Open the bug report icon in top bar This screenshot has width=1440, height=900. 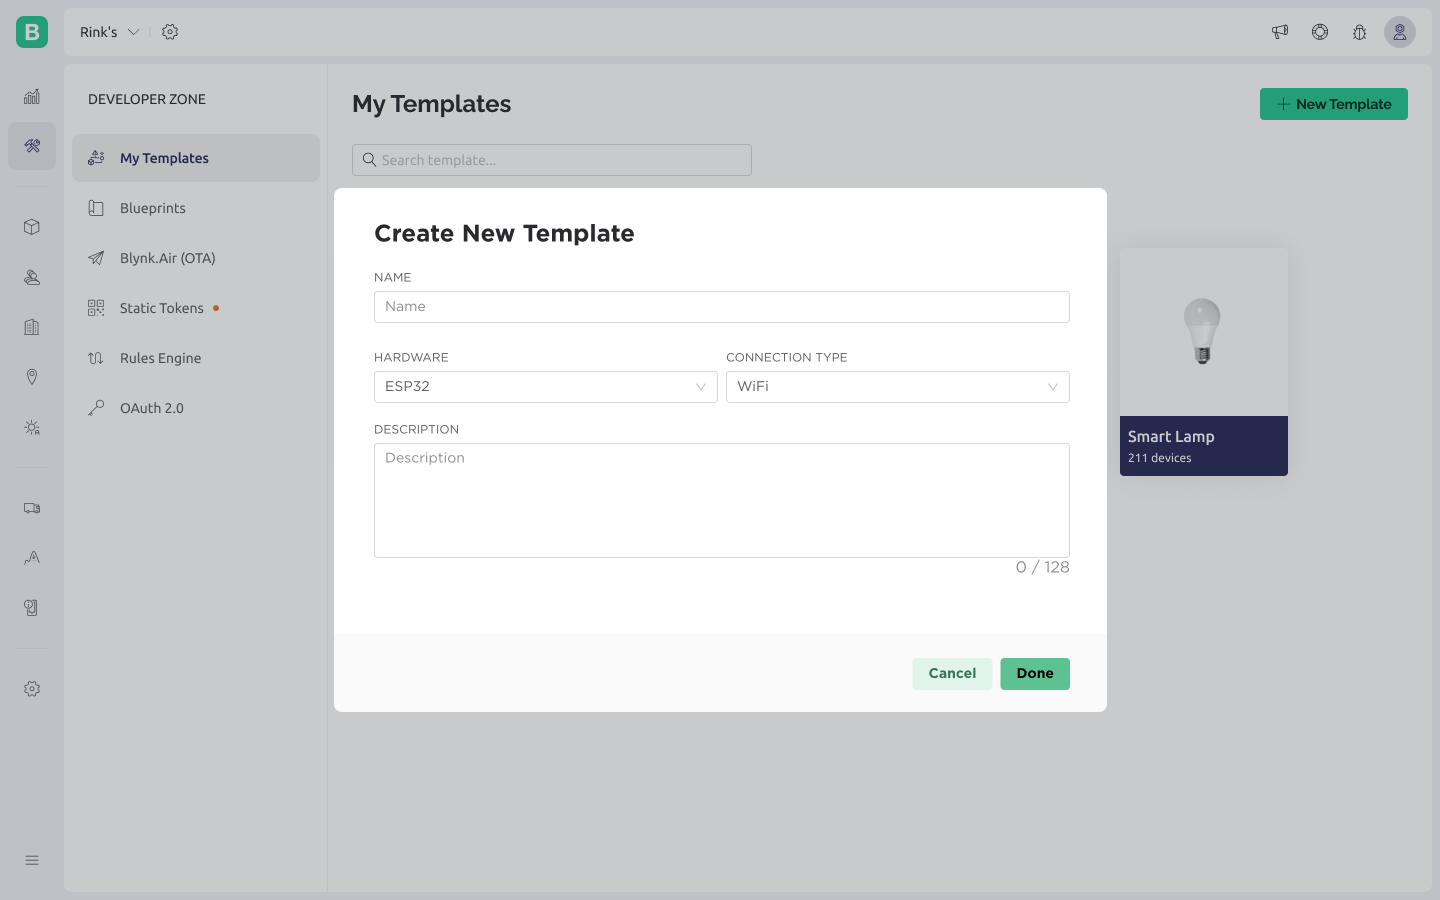pos(1359,31)
